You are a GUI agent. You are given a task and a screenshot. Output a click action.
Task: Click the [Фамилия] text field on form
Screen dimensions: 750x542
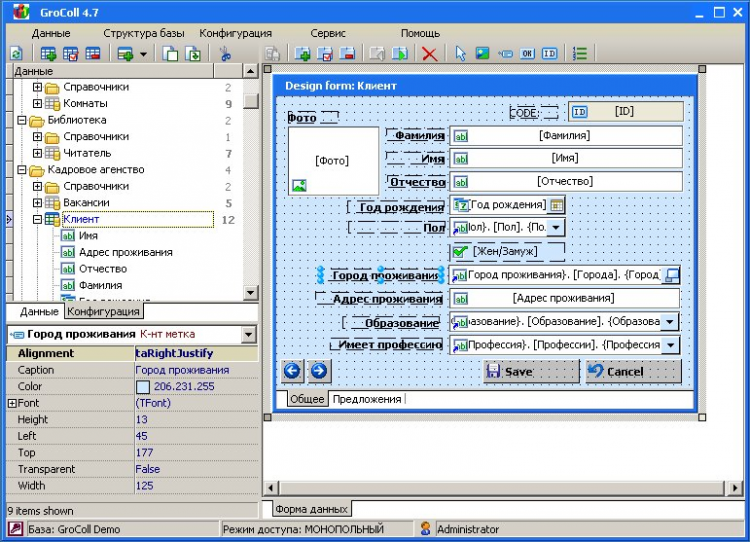[x=565, y=136]
